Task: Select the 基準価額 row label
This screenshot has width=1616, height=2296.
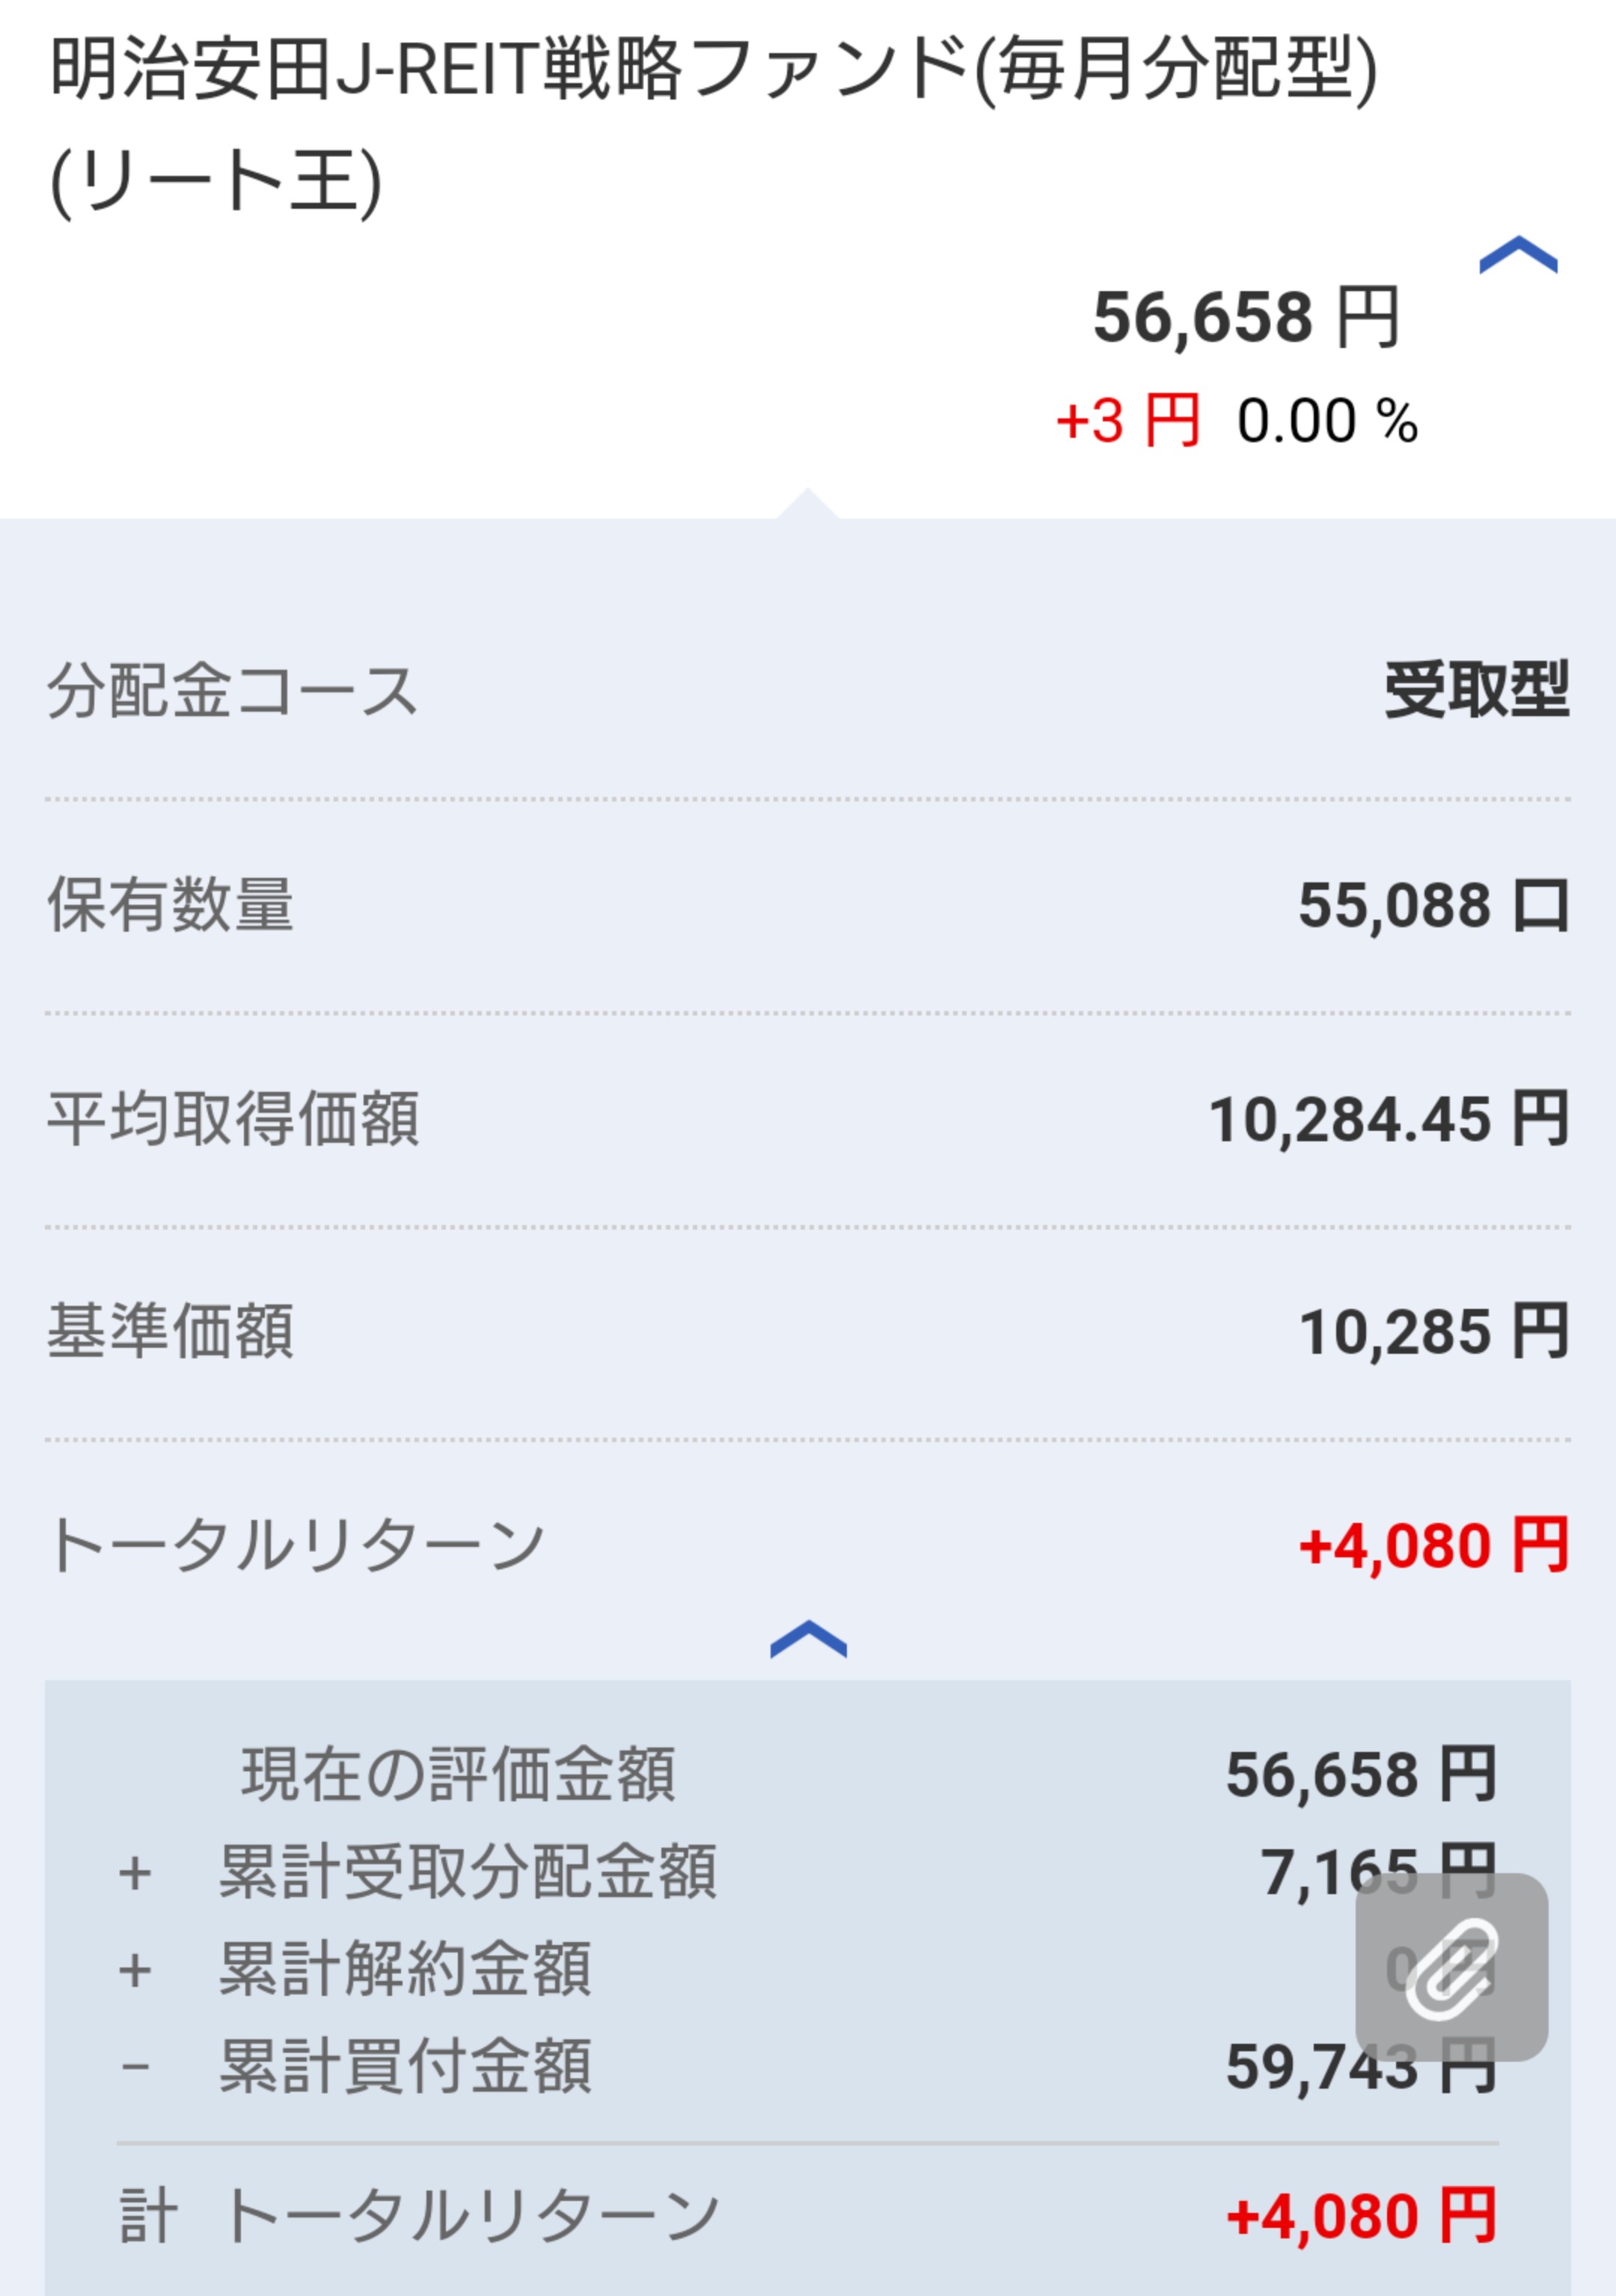Action: pos(171,1332)
